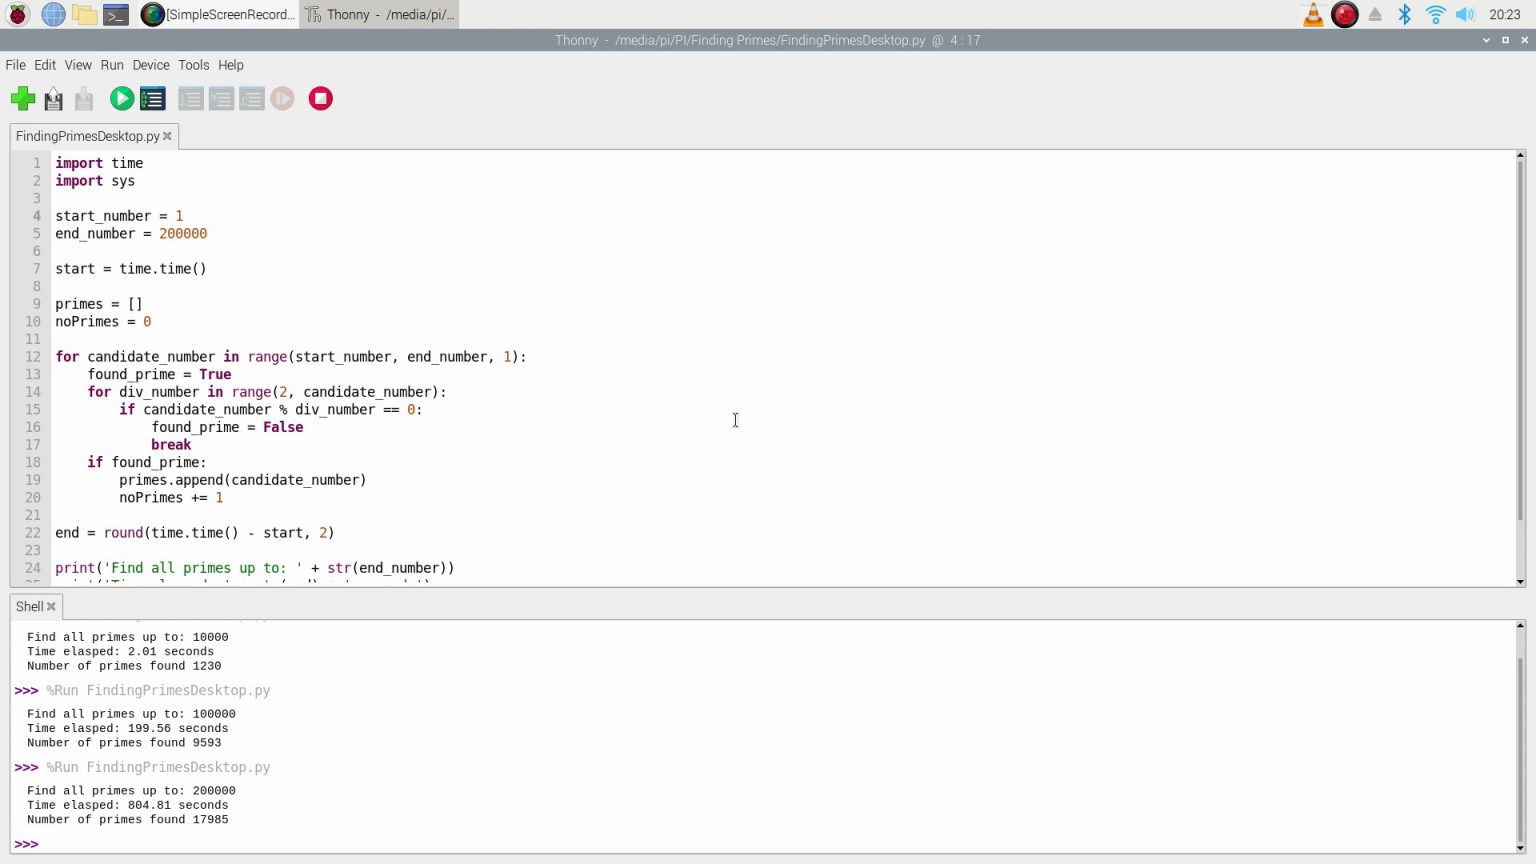Open the Tools menu

193,65
